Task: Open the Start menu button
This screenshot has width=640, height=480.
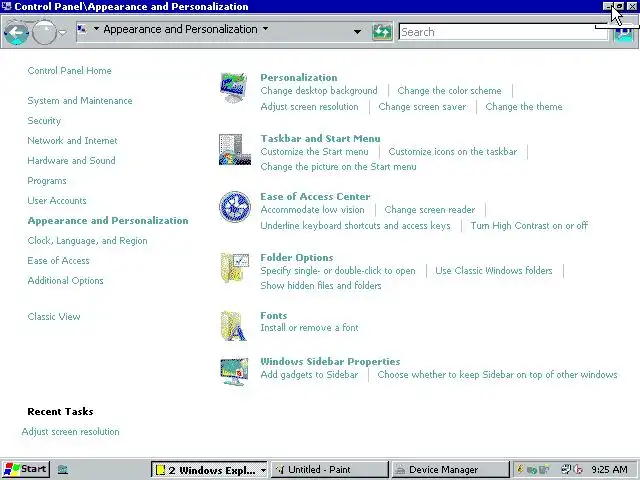Action: point(26,469)
